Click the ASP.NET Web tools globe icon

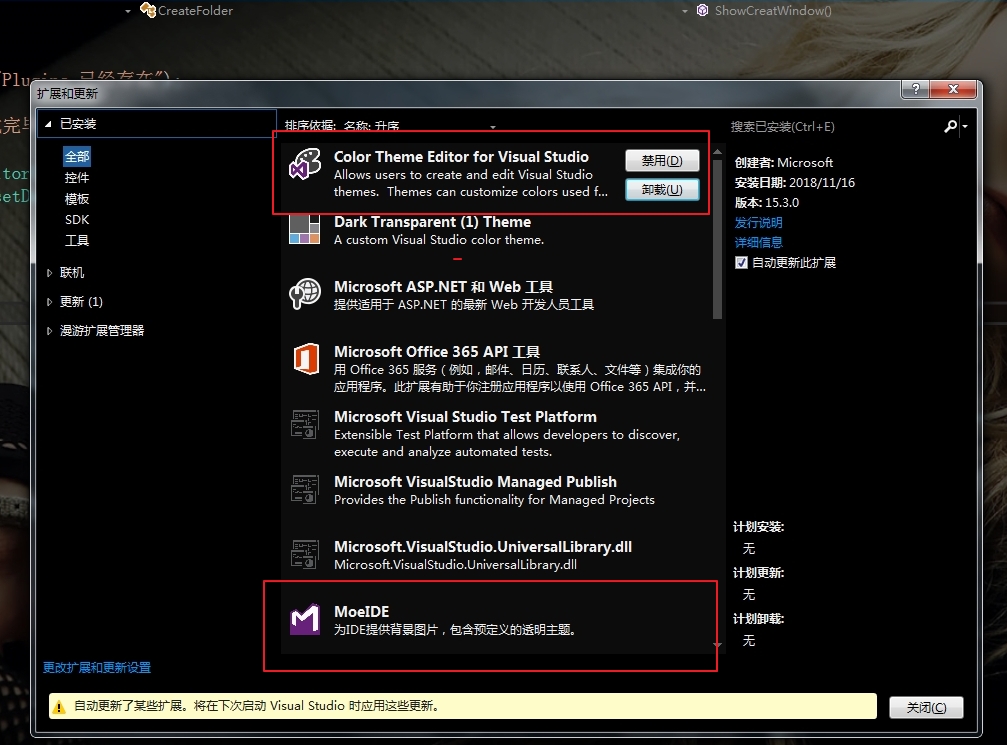click(x=304, y=294)
